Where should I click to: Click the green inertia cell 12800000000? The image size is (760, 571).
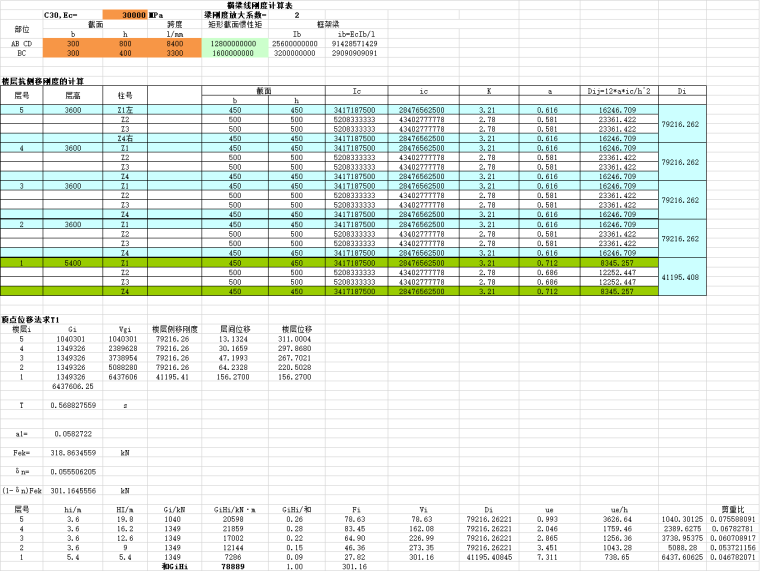(234, 44)
